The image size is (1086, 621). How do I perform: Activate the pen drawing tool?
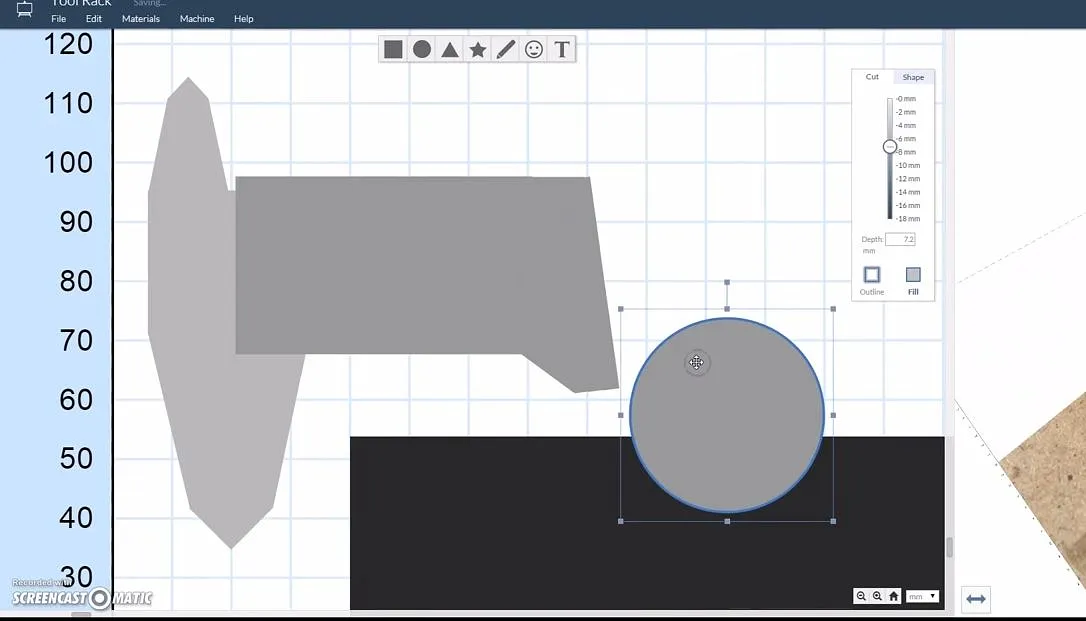click(x=506, y=49)
